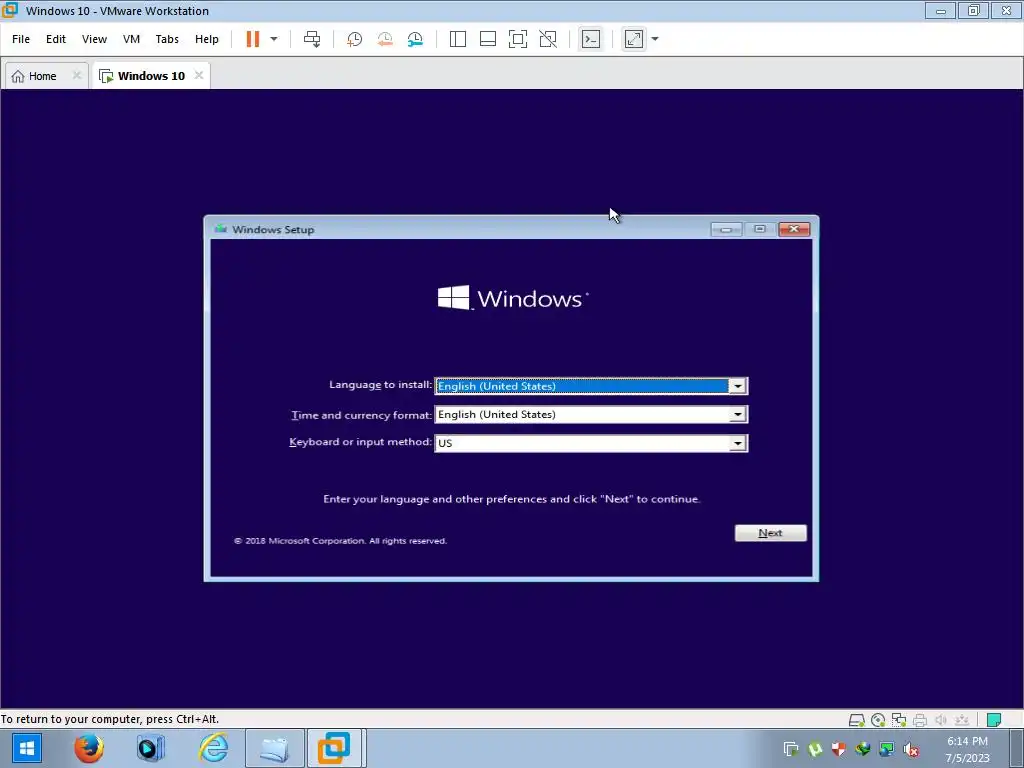Viewport: 1024px width, 768px height.
Task: Open the File menu
Action: (21, 39)
